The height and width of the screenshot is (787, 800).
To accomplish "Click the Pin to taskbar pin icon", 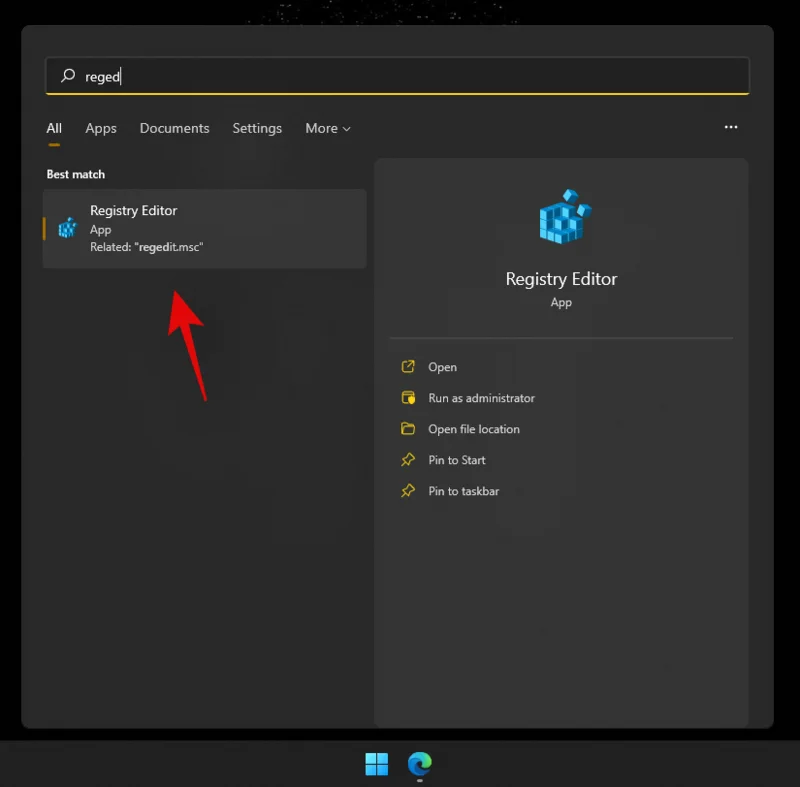I will 409,491.
